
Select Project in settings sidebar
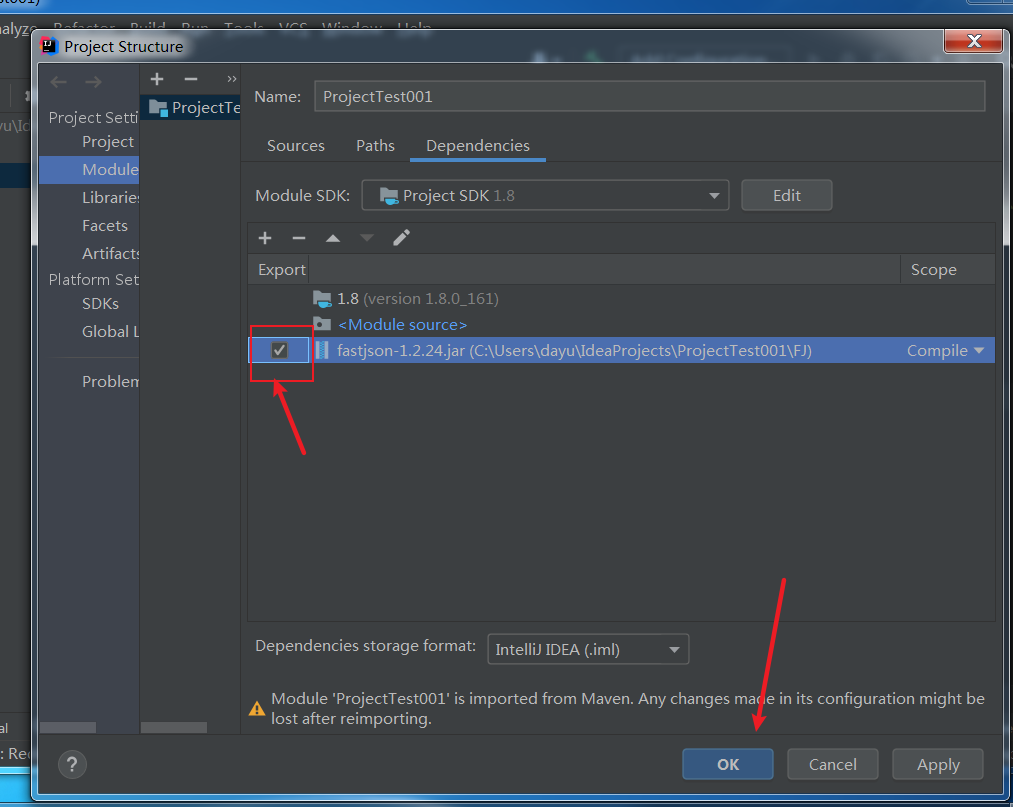108,141
